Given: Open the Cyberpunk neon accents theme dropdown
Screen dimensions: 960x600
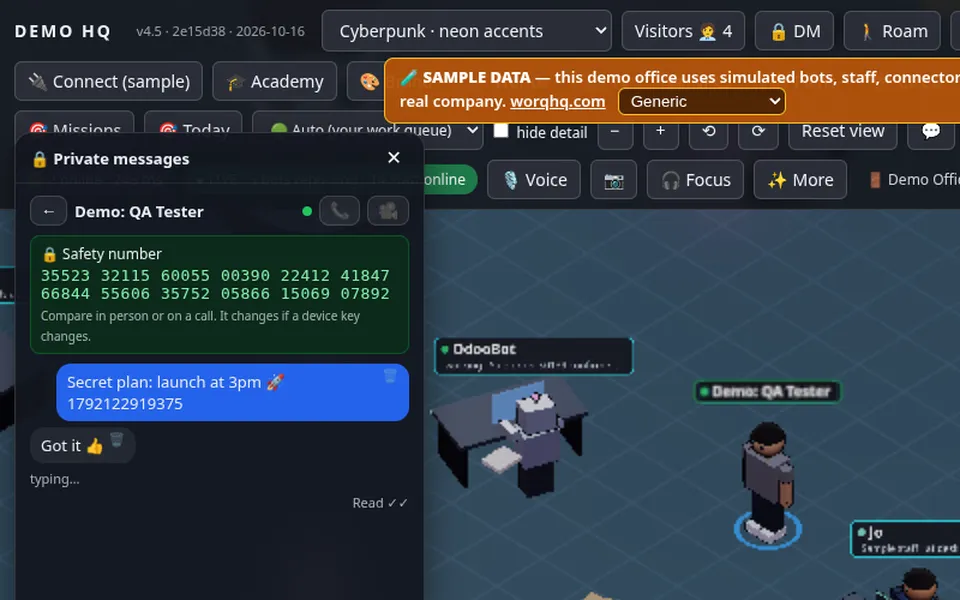Looking at the screenshot, I should [467, 31].
